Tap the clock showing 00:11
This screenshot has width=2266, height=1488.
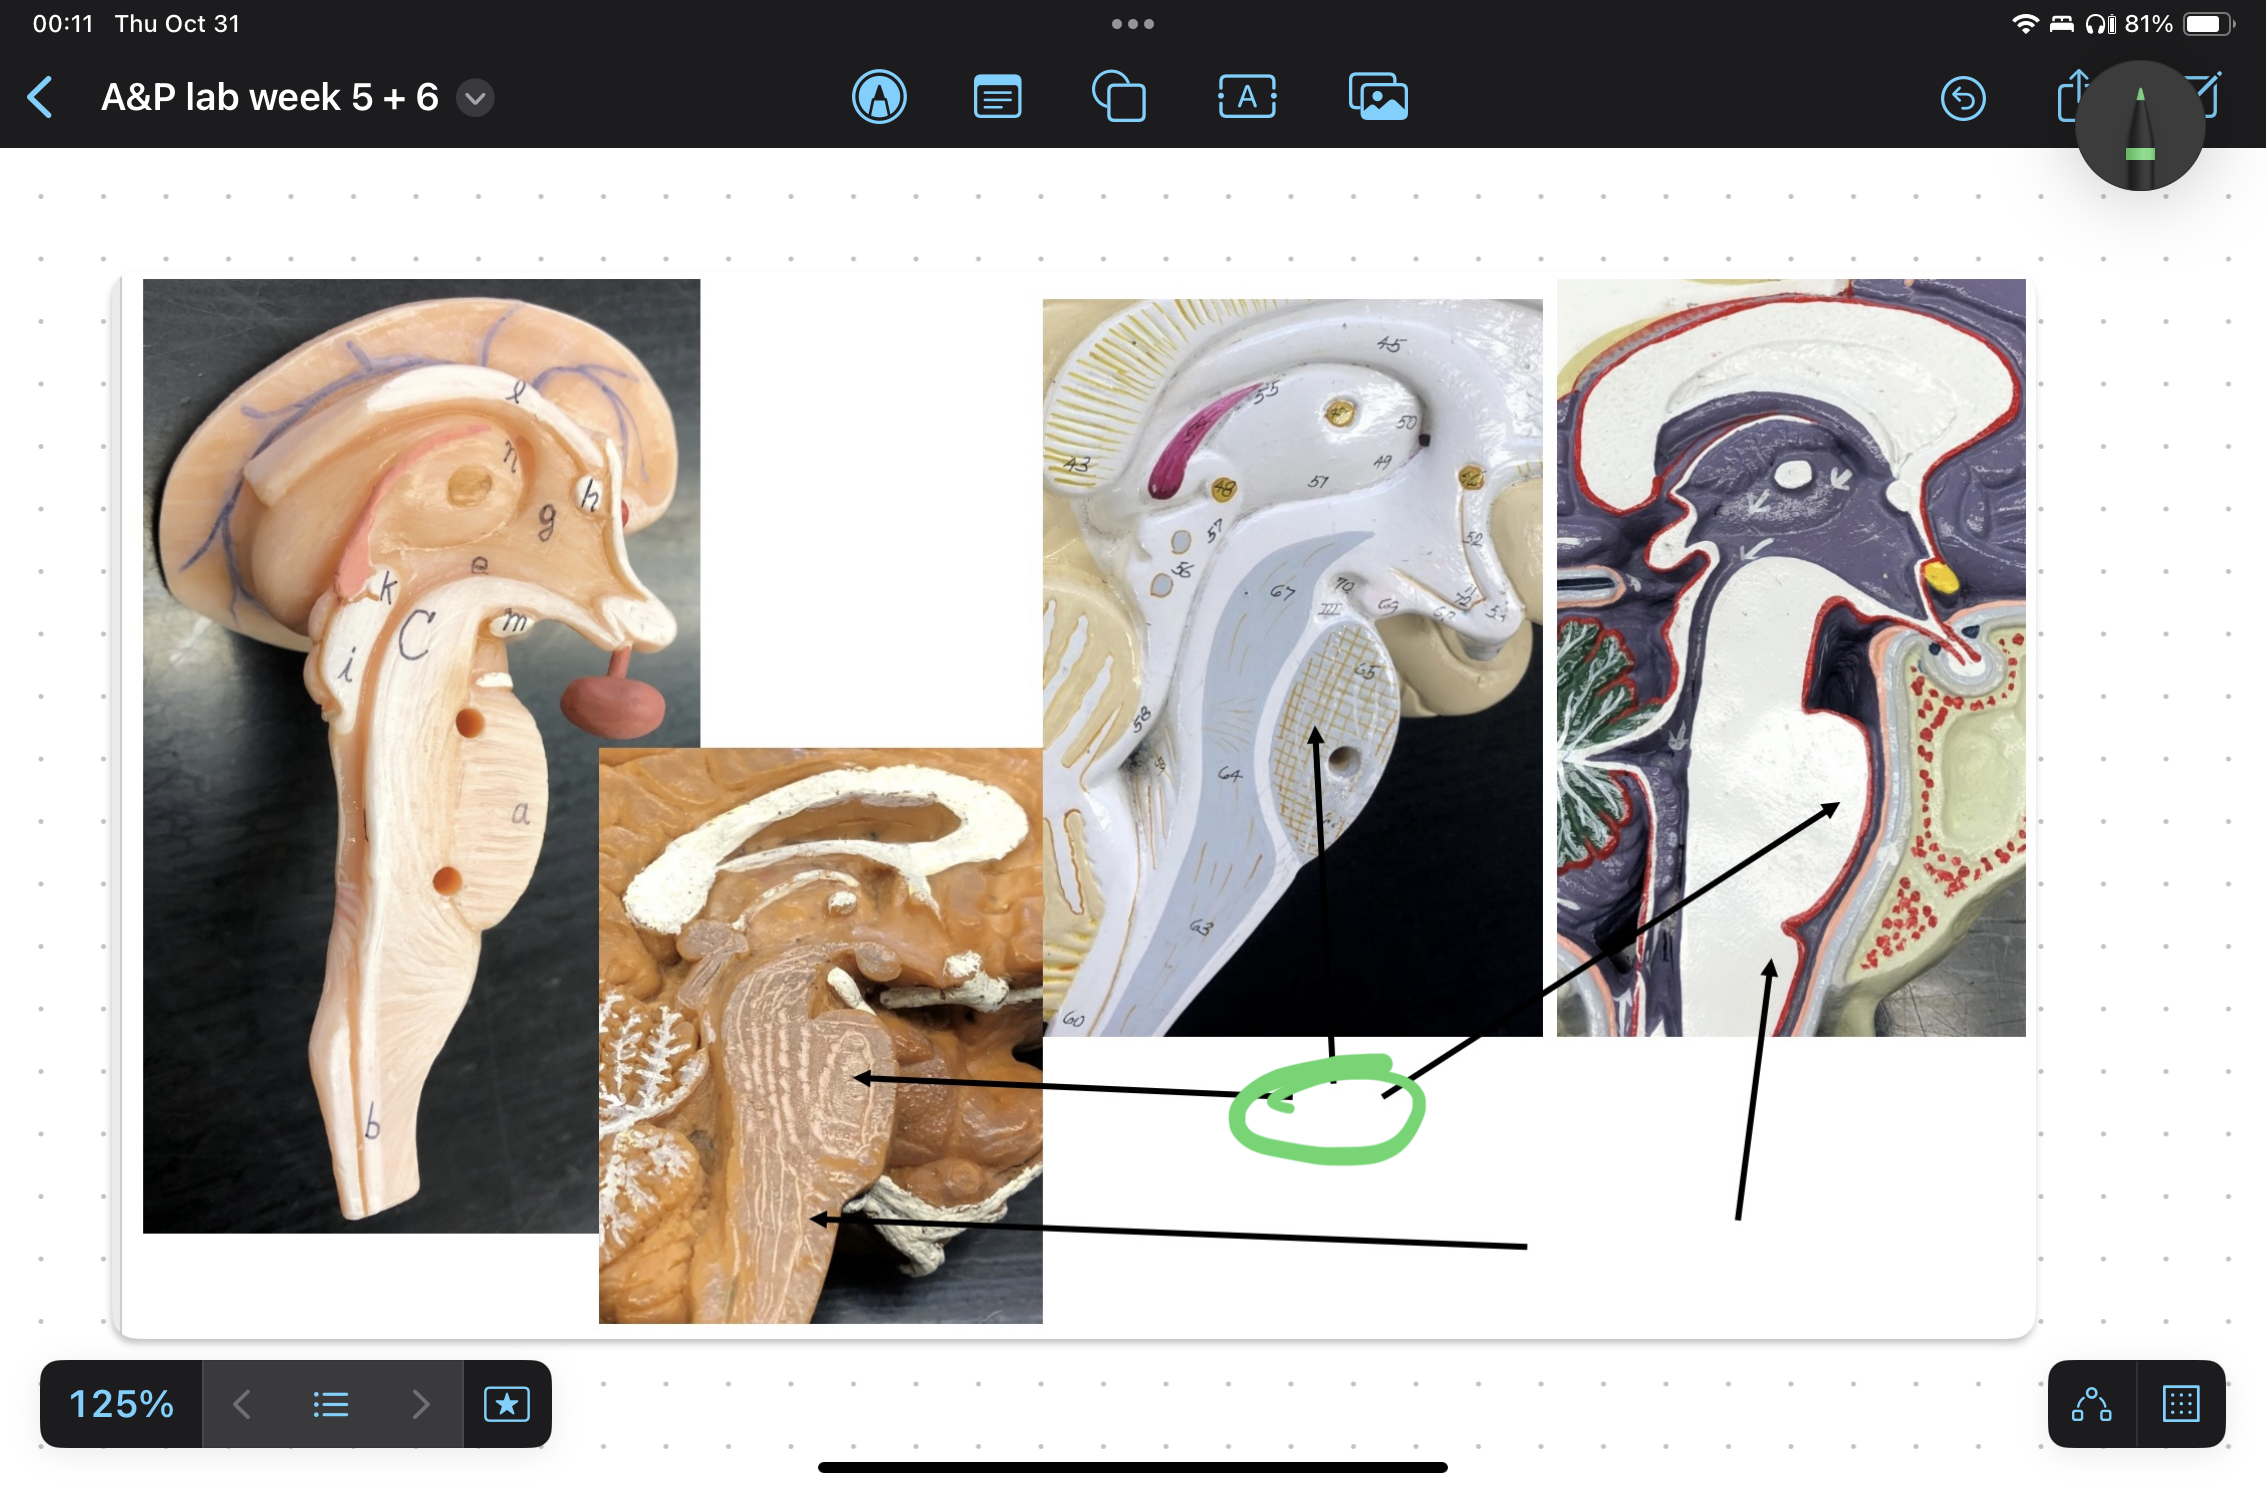point(63,24)
